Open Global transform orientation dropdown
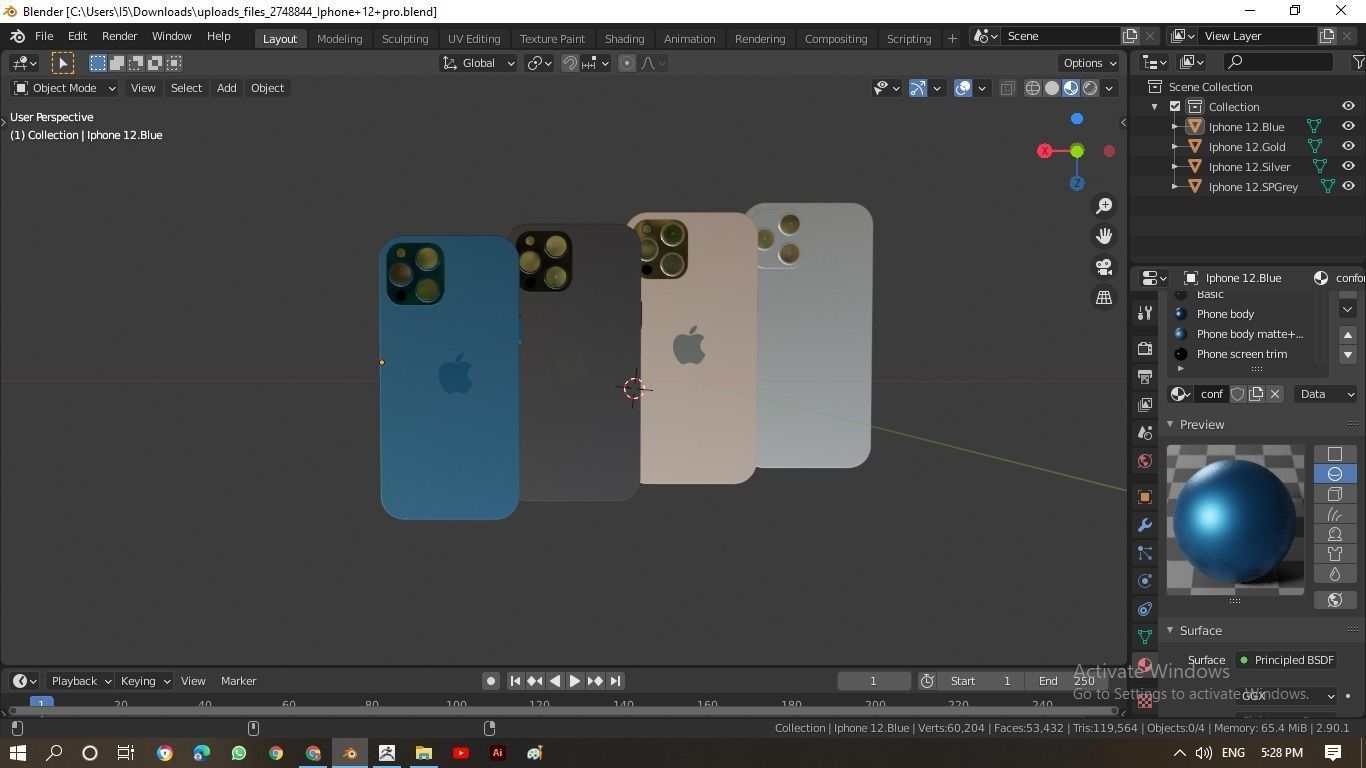This screenshot has width=1366, height=768. point(478,63)
